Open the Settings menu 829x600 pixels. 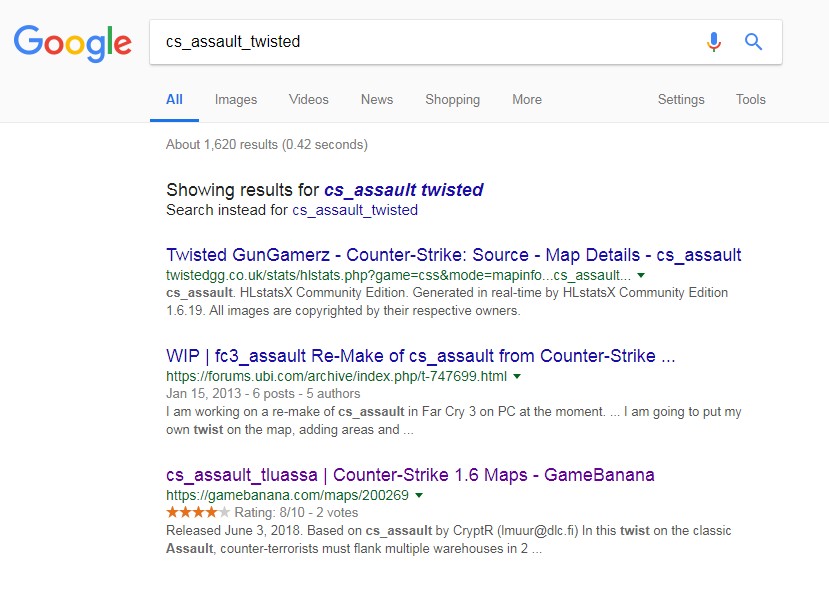pyautogui.click(x=681, y=99)
